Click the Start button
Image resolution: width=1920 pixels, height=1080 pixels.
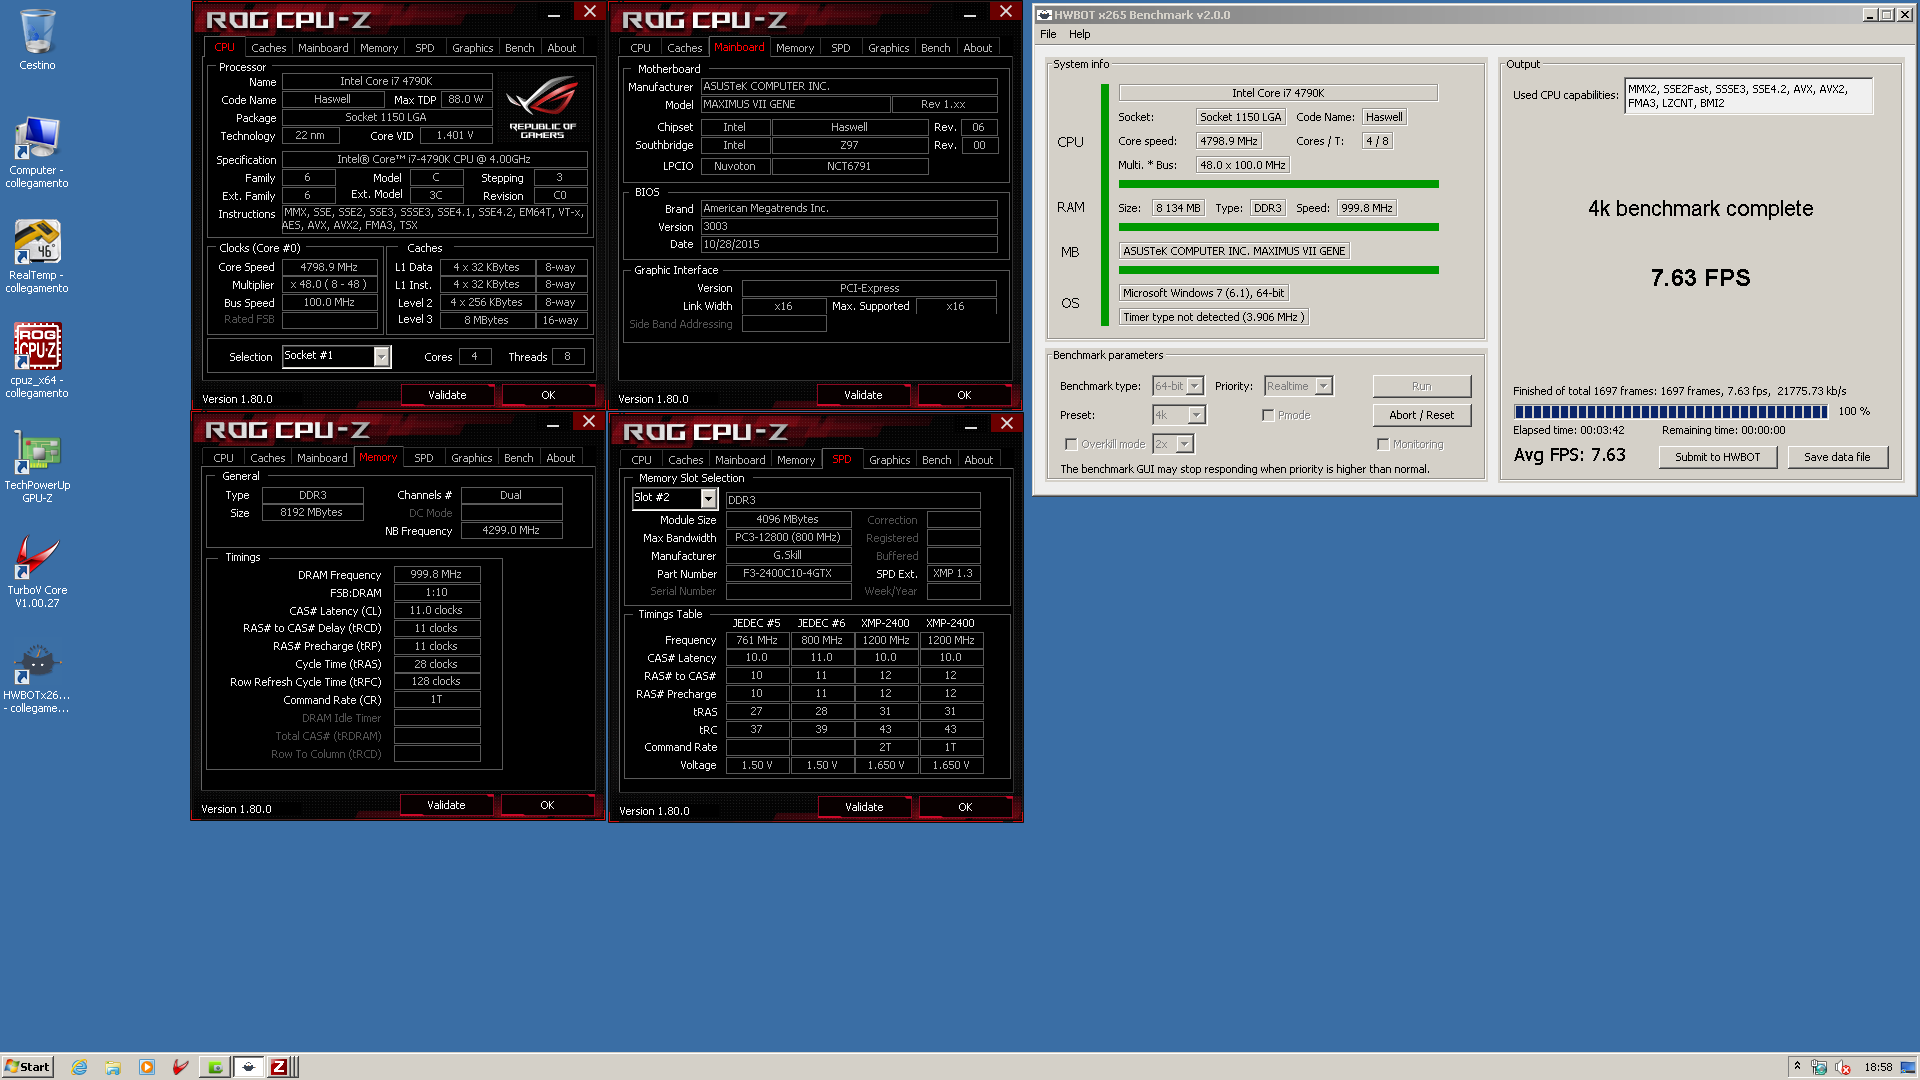[27, 1067]
